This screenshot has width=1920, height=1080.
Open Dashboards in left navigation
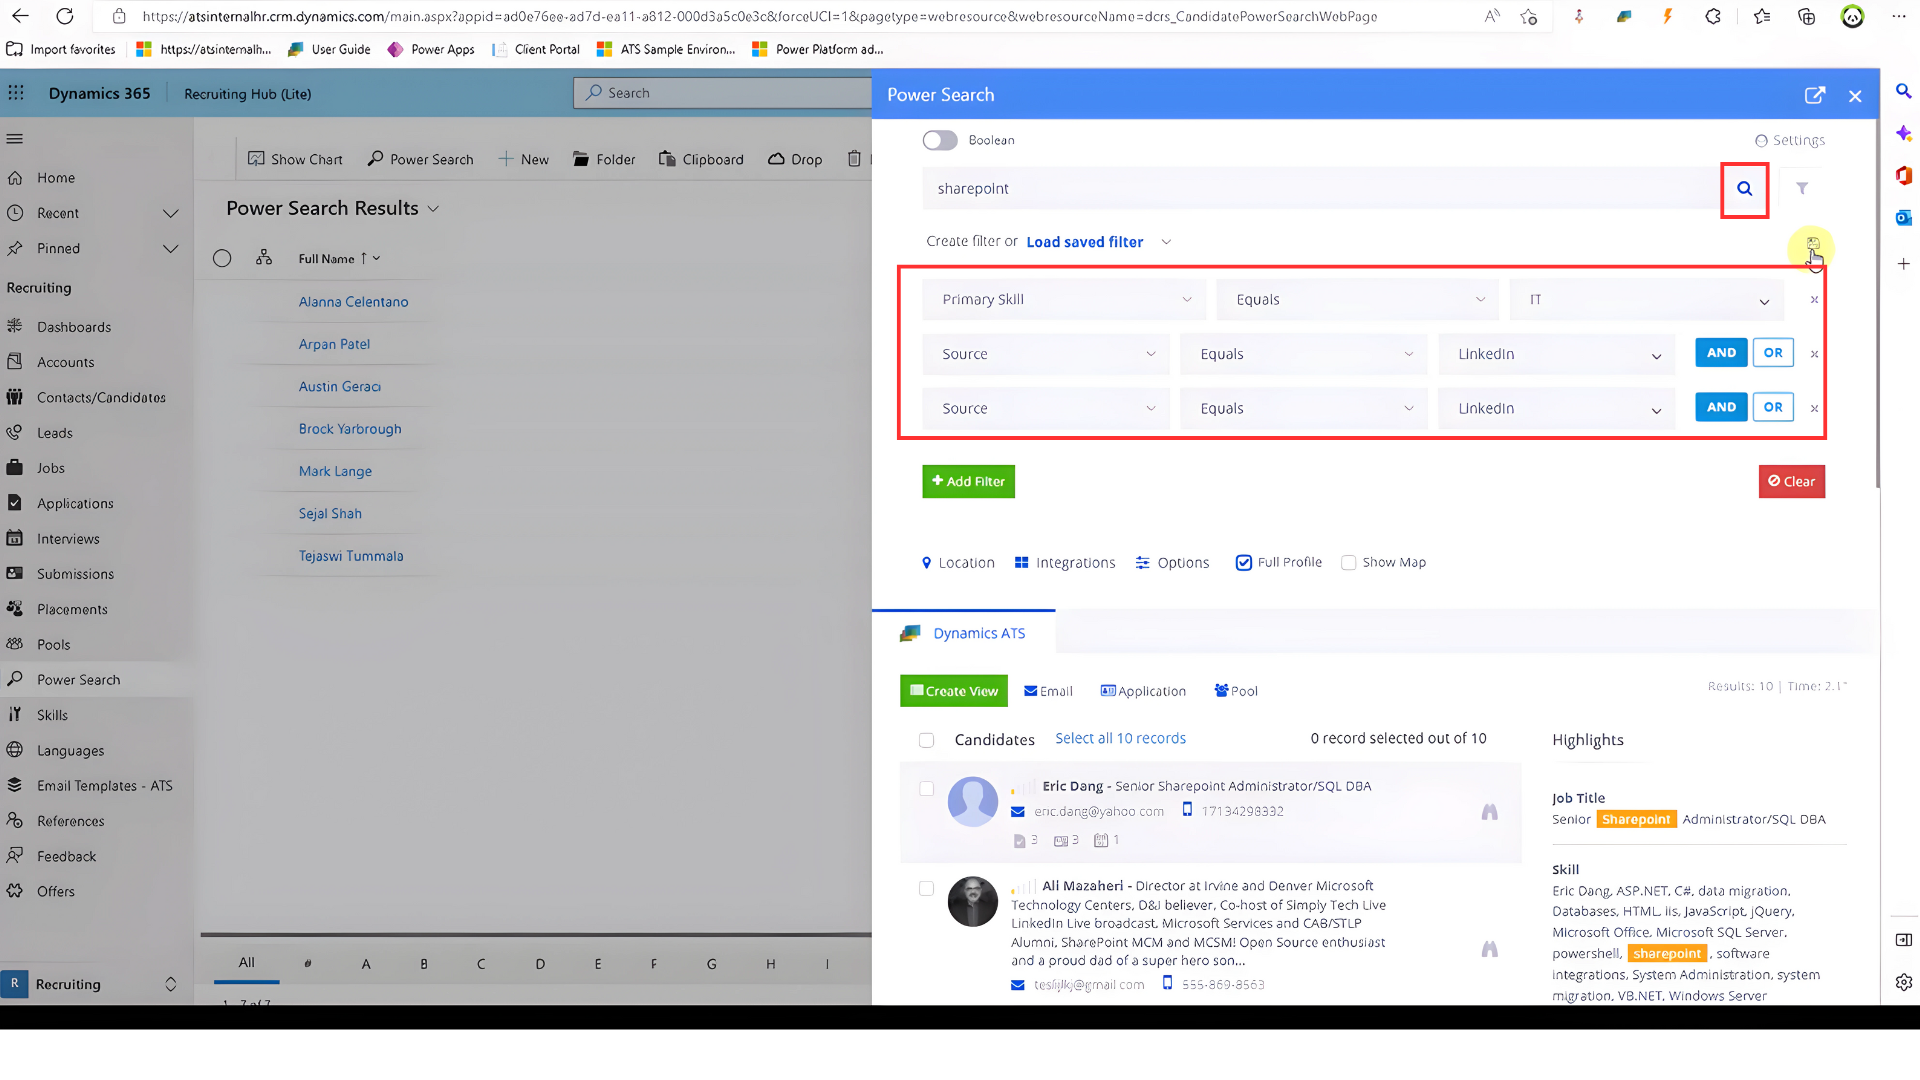[74, 327]
